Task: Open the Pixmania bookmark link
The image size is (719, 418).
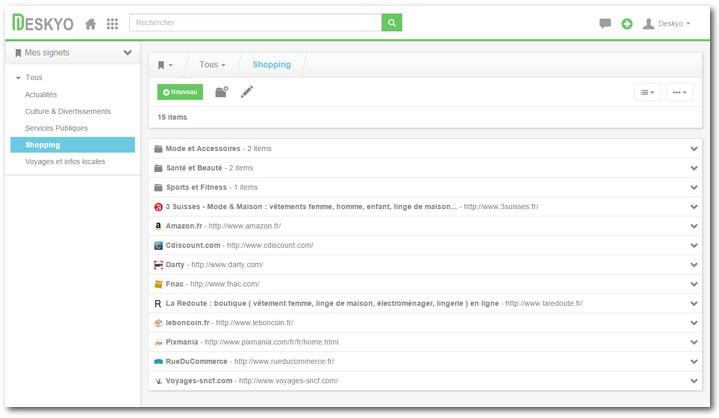Action: [182, 342]
